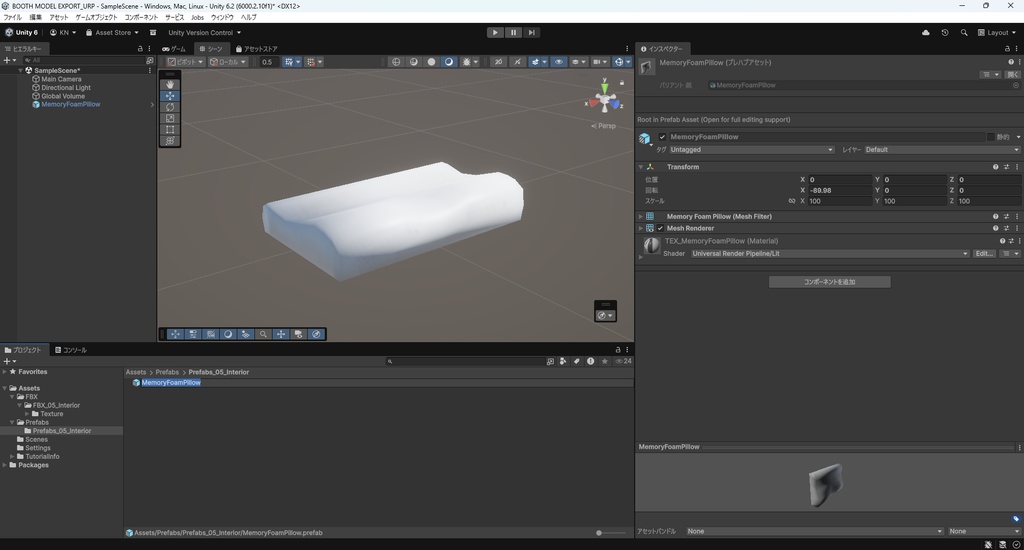Select wireframe draw mode globe icon

(396, 62)
